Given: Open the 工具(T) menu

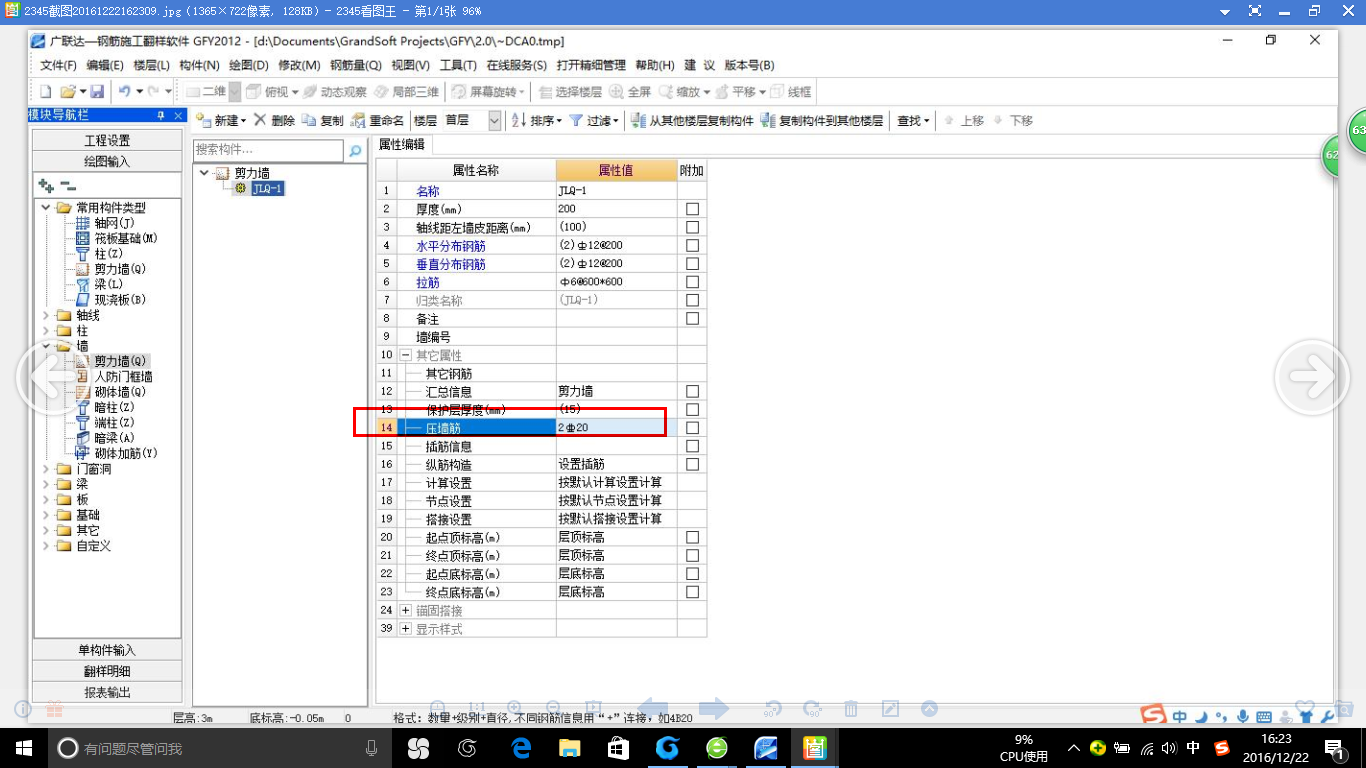Looking at the screenshot, I should (x=458, y=65).
